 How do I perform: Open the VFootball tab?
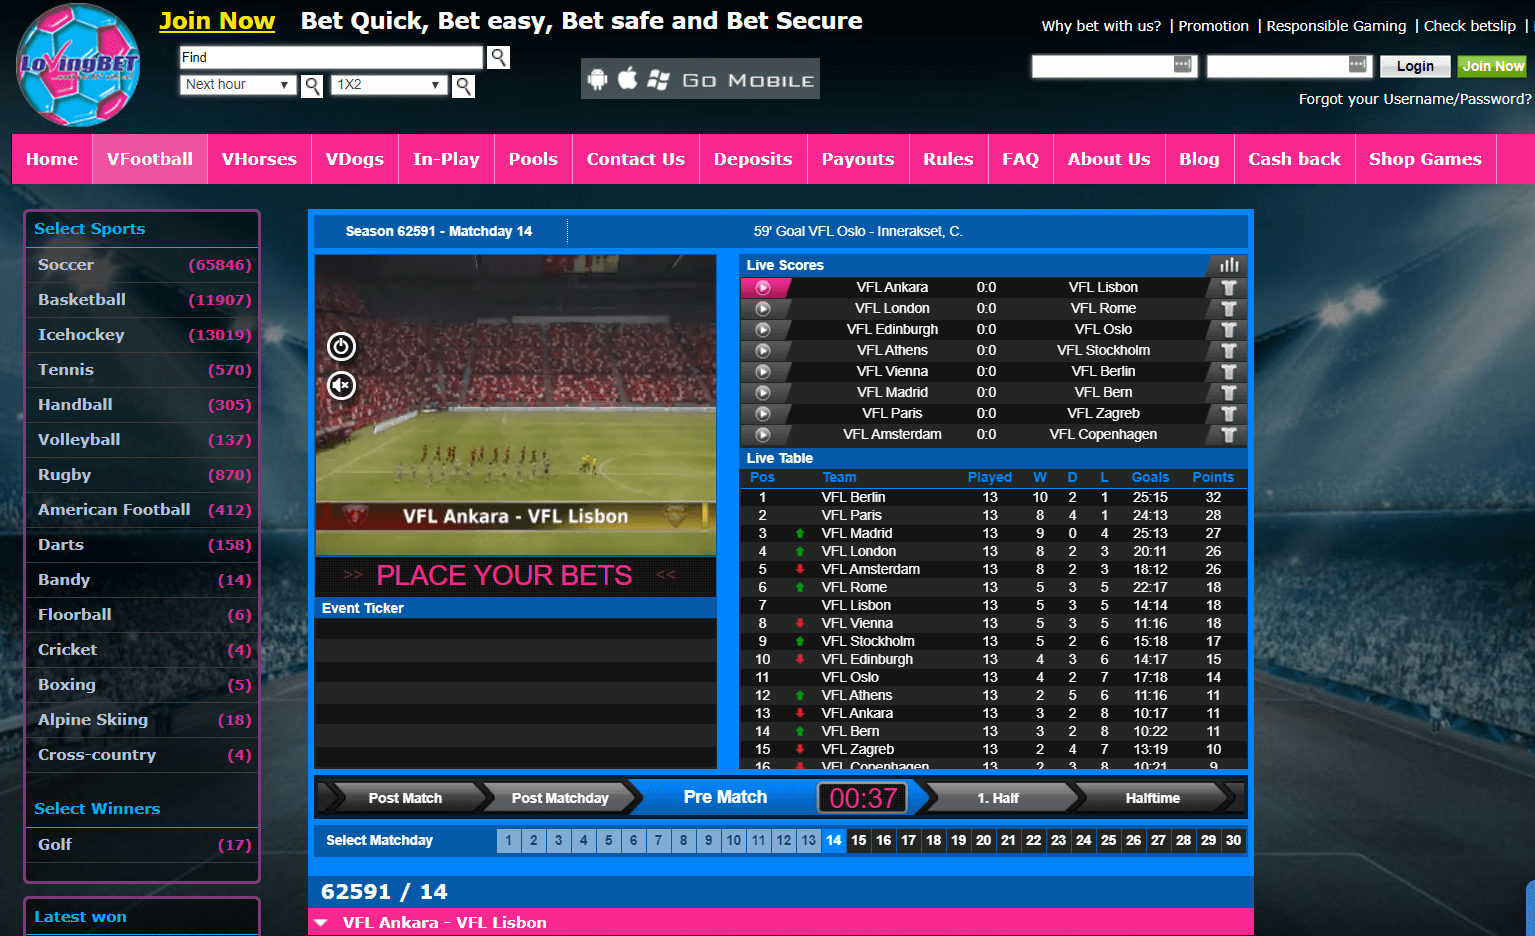coord(150,159)
